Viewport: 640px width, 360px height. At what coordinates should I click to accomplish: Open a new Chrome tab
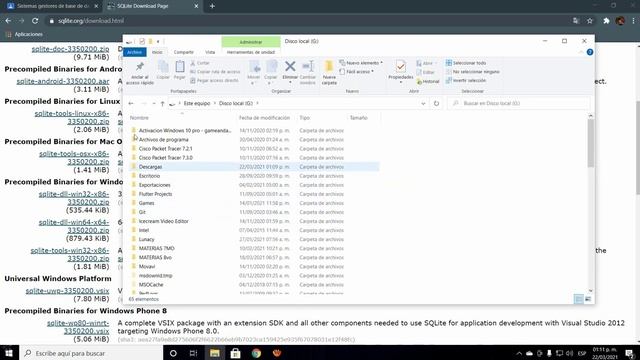(212, 6)
